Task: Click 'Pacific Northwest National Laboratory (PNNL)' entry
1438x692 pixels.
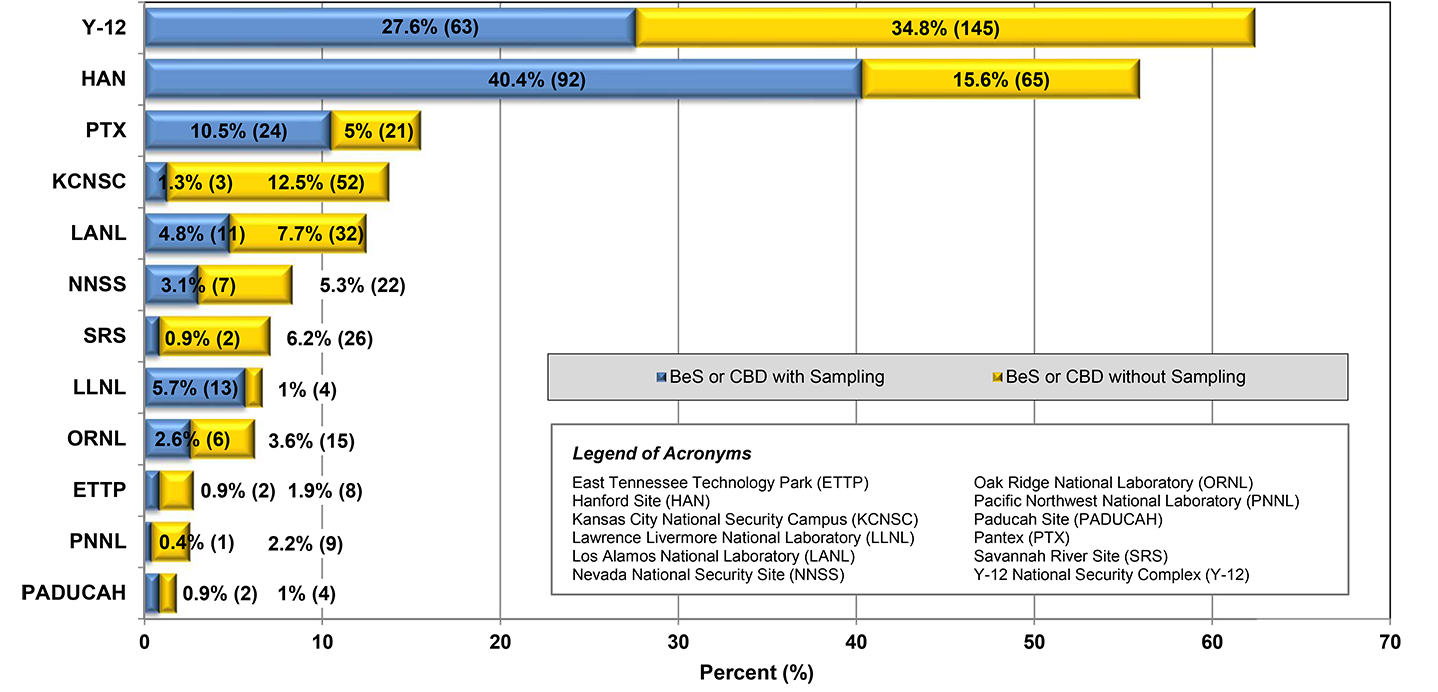Action: 1136,501
